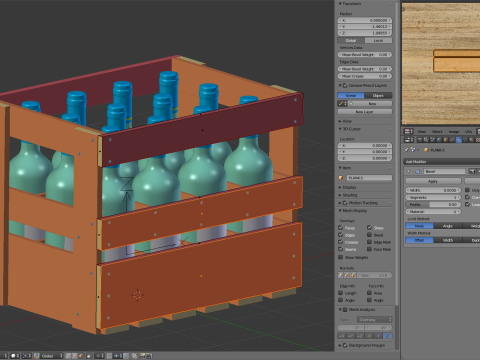Image resolution: width=480 pixels, height=360 pixels.
Task: Switch Transform to Local coordinates
Action: (378, 40)
